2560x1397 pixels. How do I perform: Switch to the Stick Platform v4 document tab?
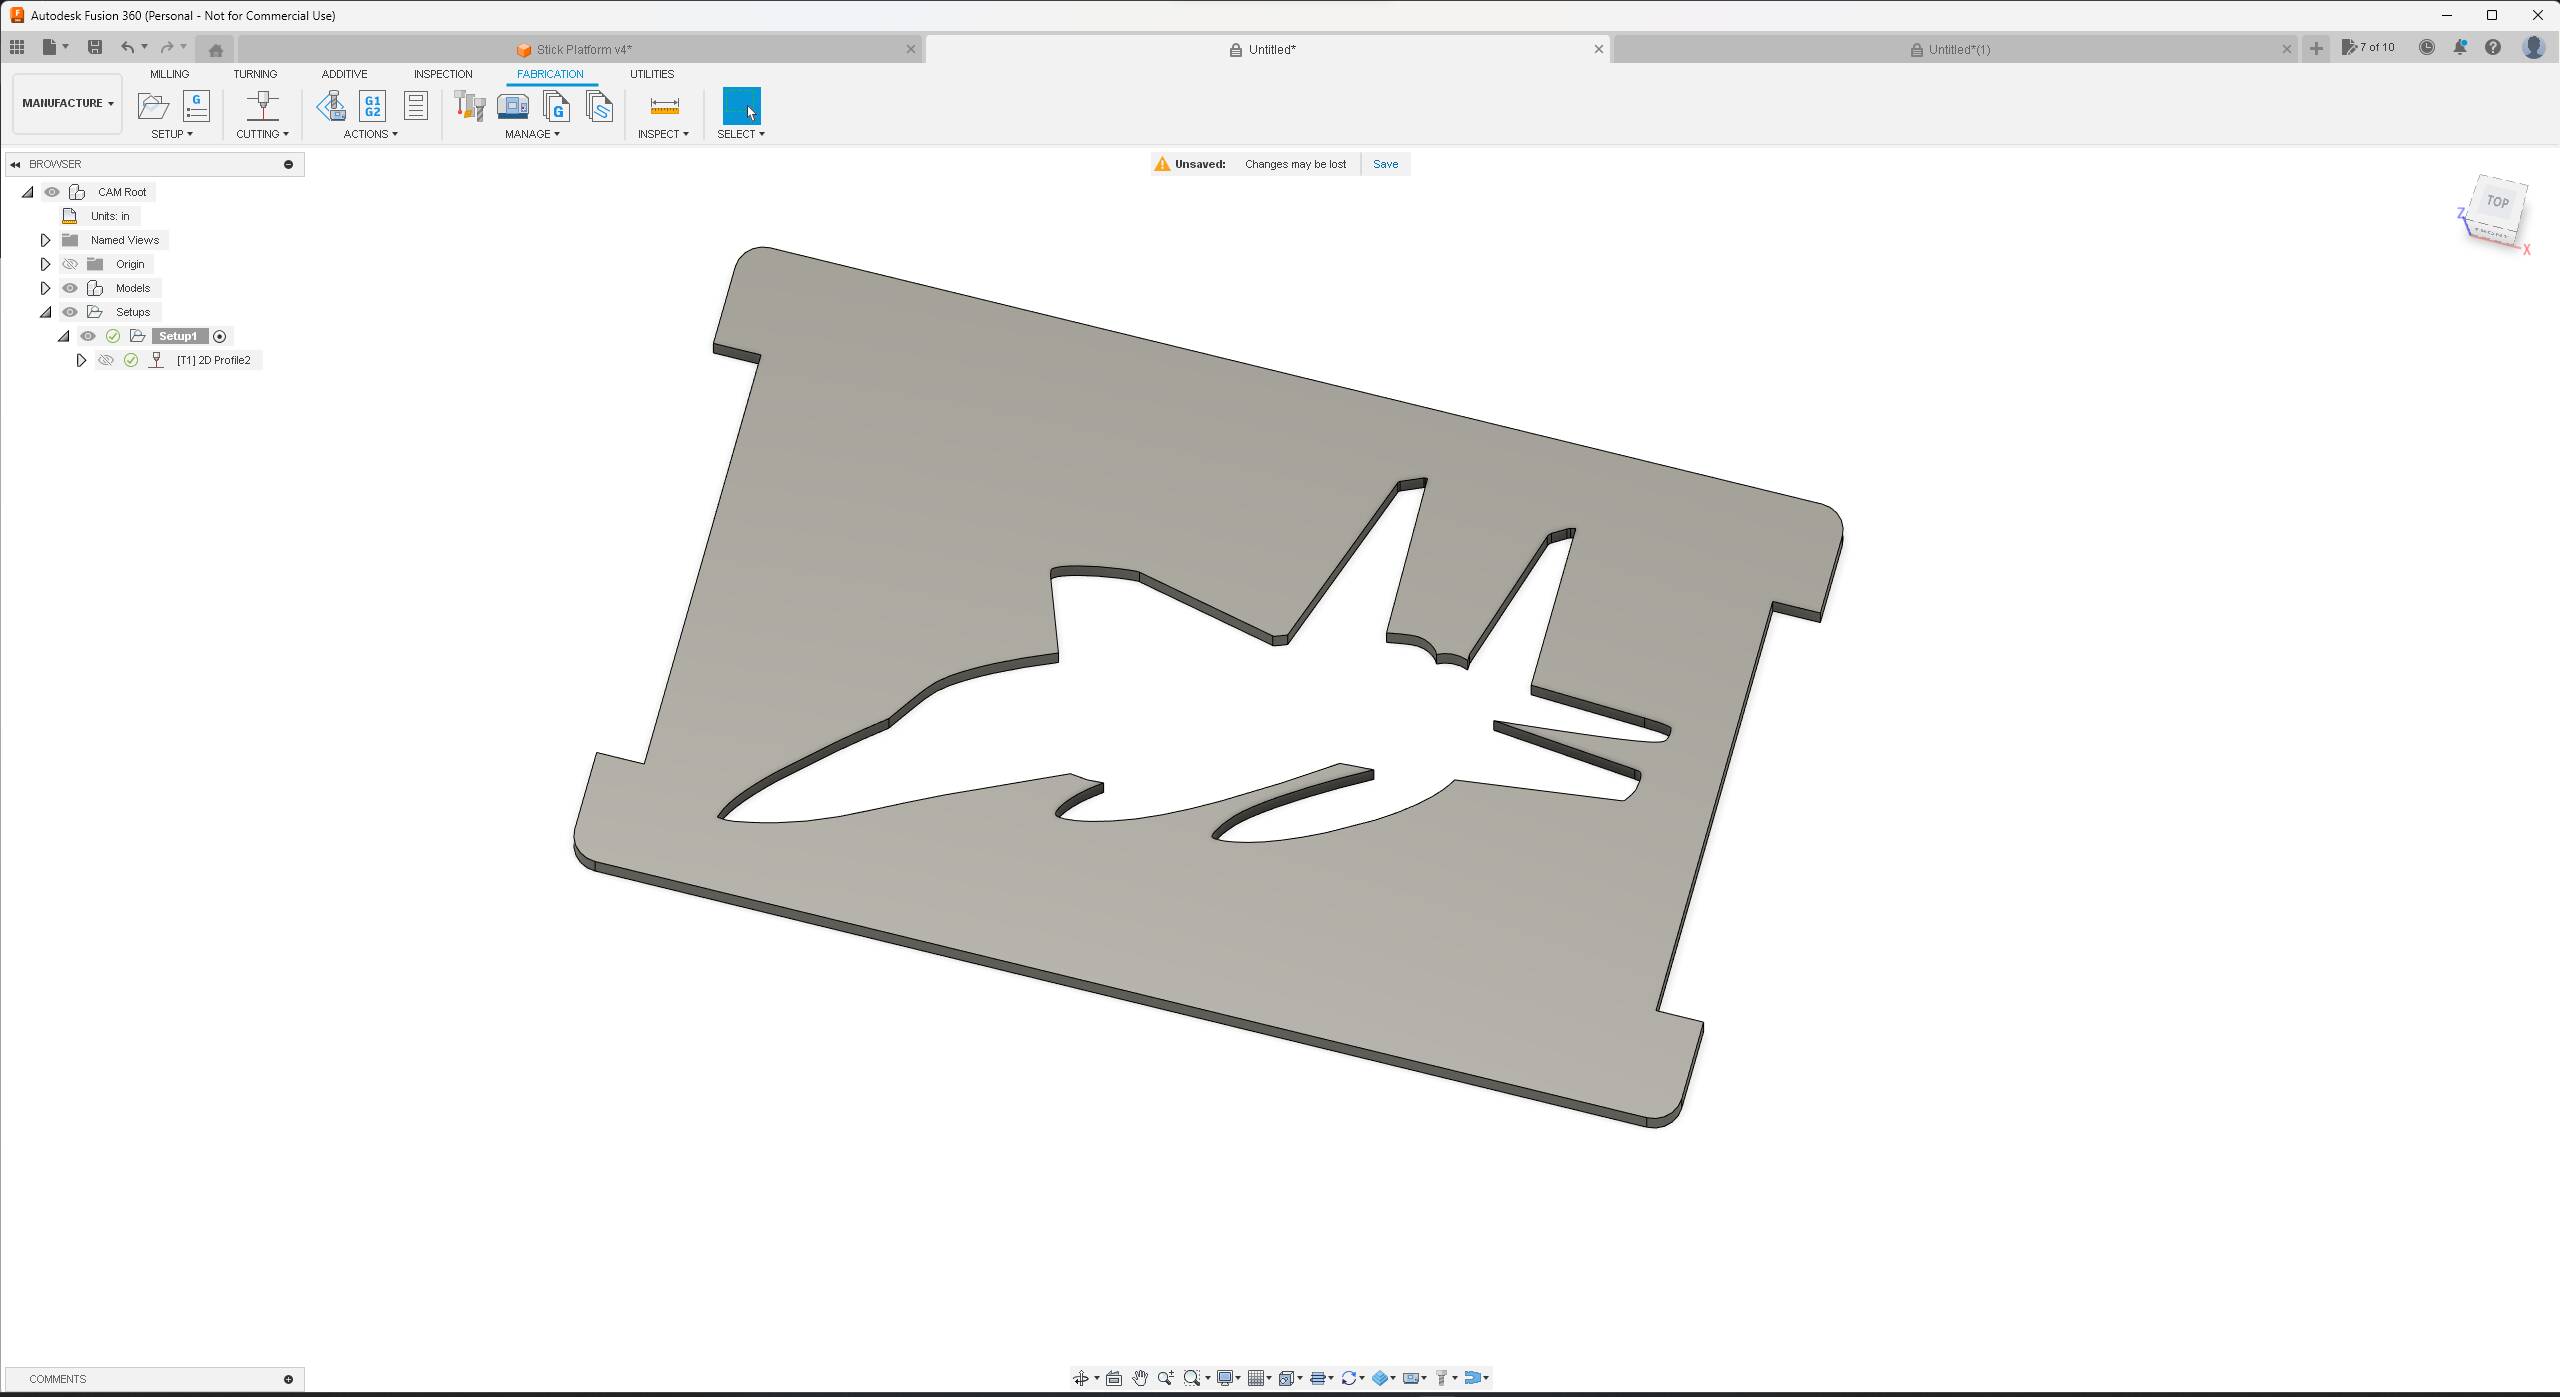click(x=583, y=49)
